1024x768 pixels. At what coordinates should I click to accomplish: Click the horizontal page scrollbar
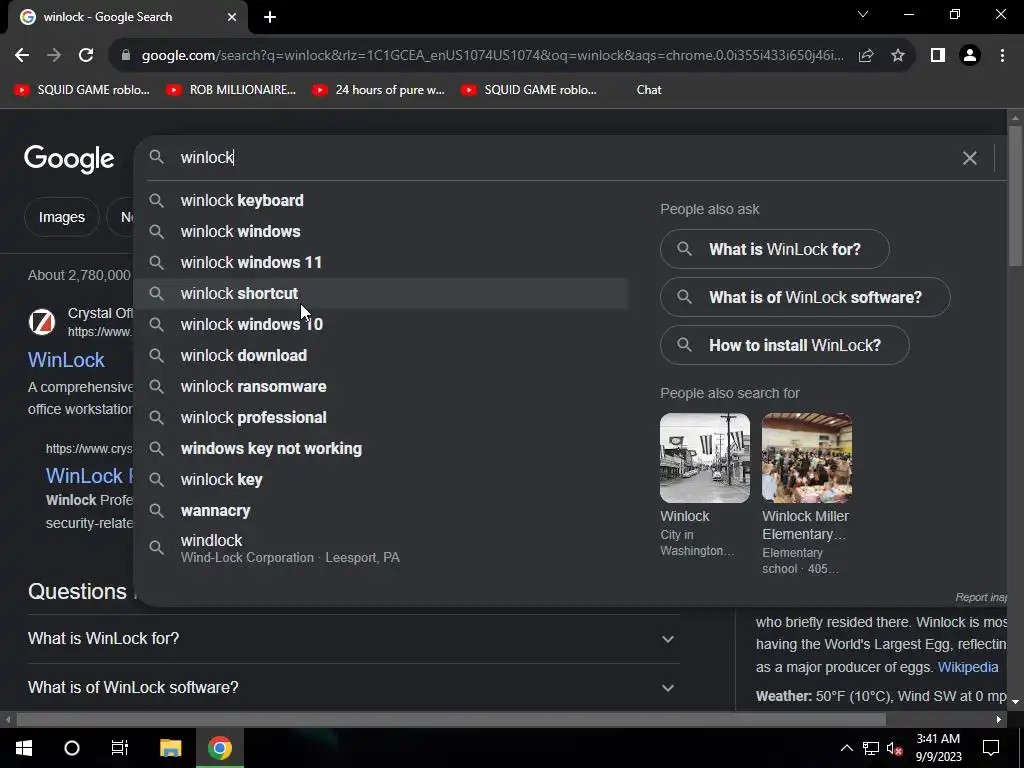coord(451,720)
